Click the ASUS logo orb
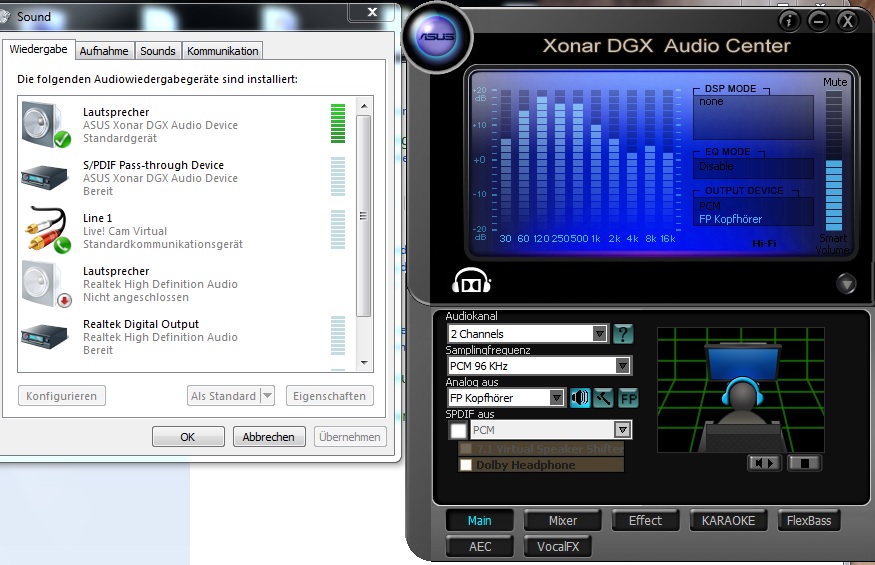The width and height of the screenshot is (875, 565). tap(437, 37)
